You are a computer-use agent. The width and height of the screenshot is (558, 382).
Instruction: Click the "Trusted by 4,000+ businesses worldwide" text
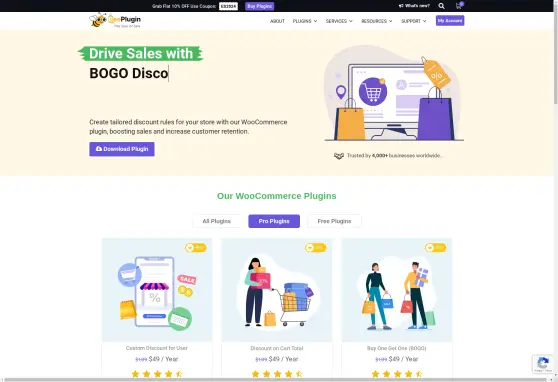(395, 156)
